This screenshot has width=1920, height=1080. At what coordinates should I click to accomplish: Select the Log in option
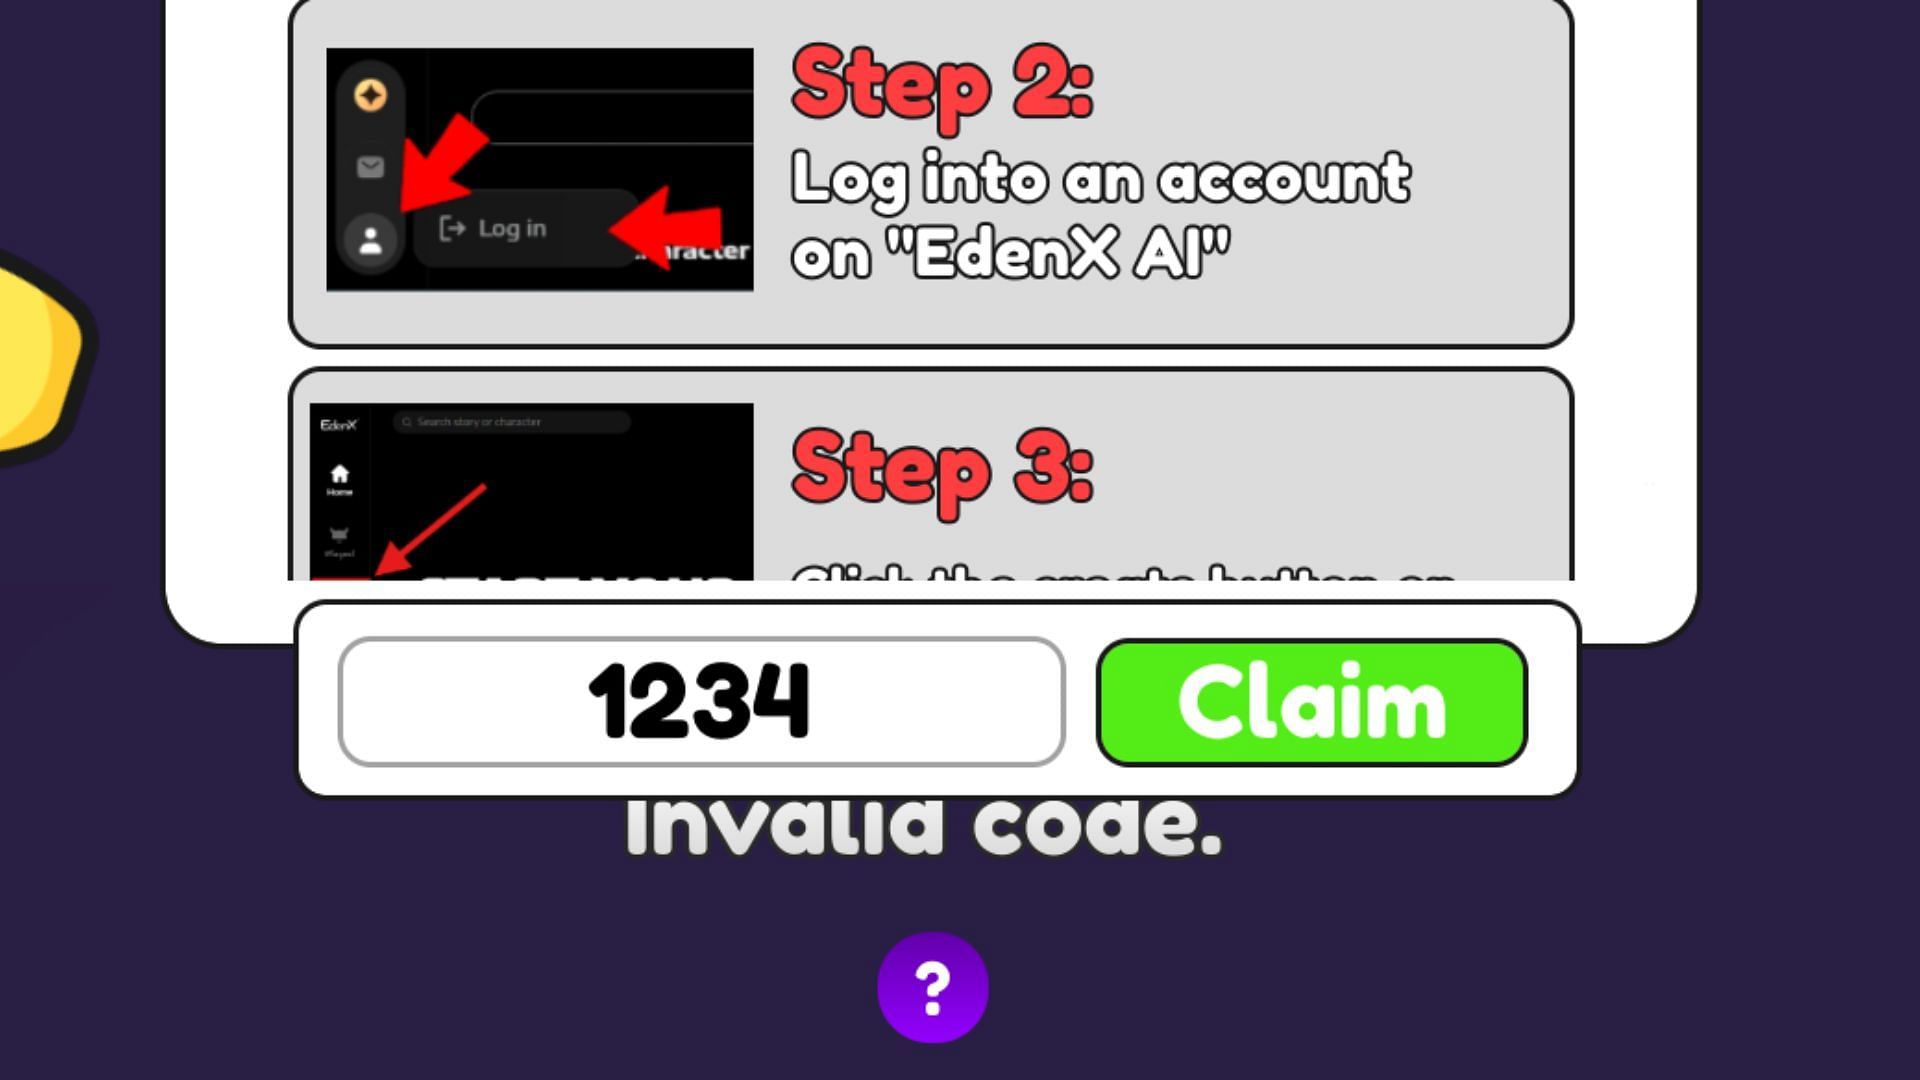click(x=512, y=229)
